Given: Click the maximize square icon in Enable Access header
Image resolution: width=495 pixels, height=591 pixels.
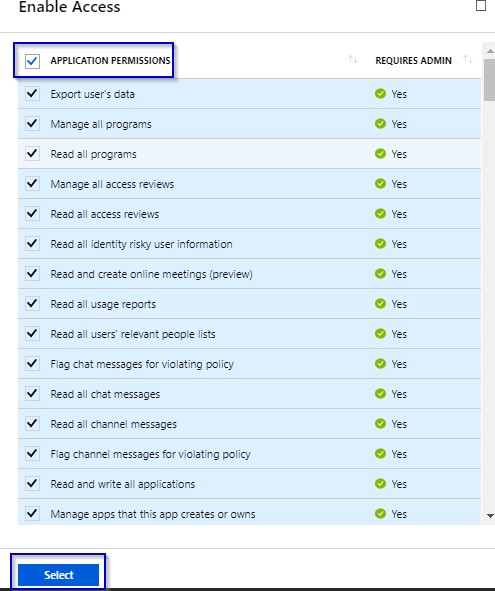Looking at the screenshot, I should [x=481, y=6].
